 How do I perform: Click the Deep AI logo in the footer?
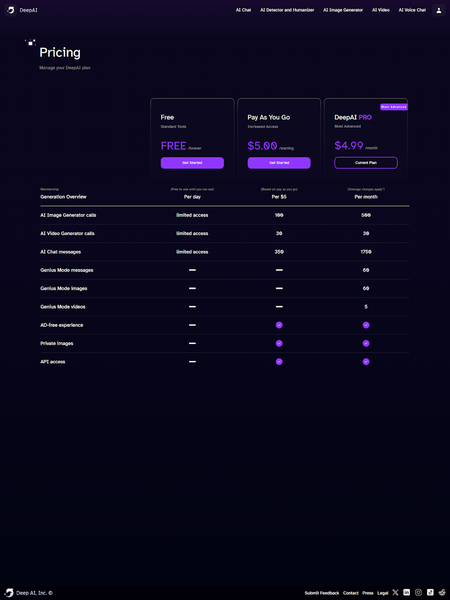(9, 593)
